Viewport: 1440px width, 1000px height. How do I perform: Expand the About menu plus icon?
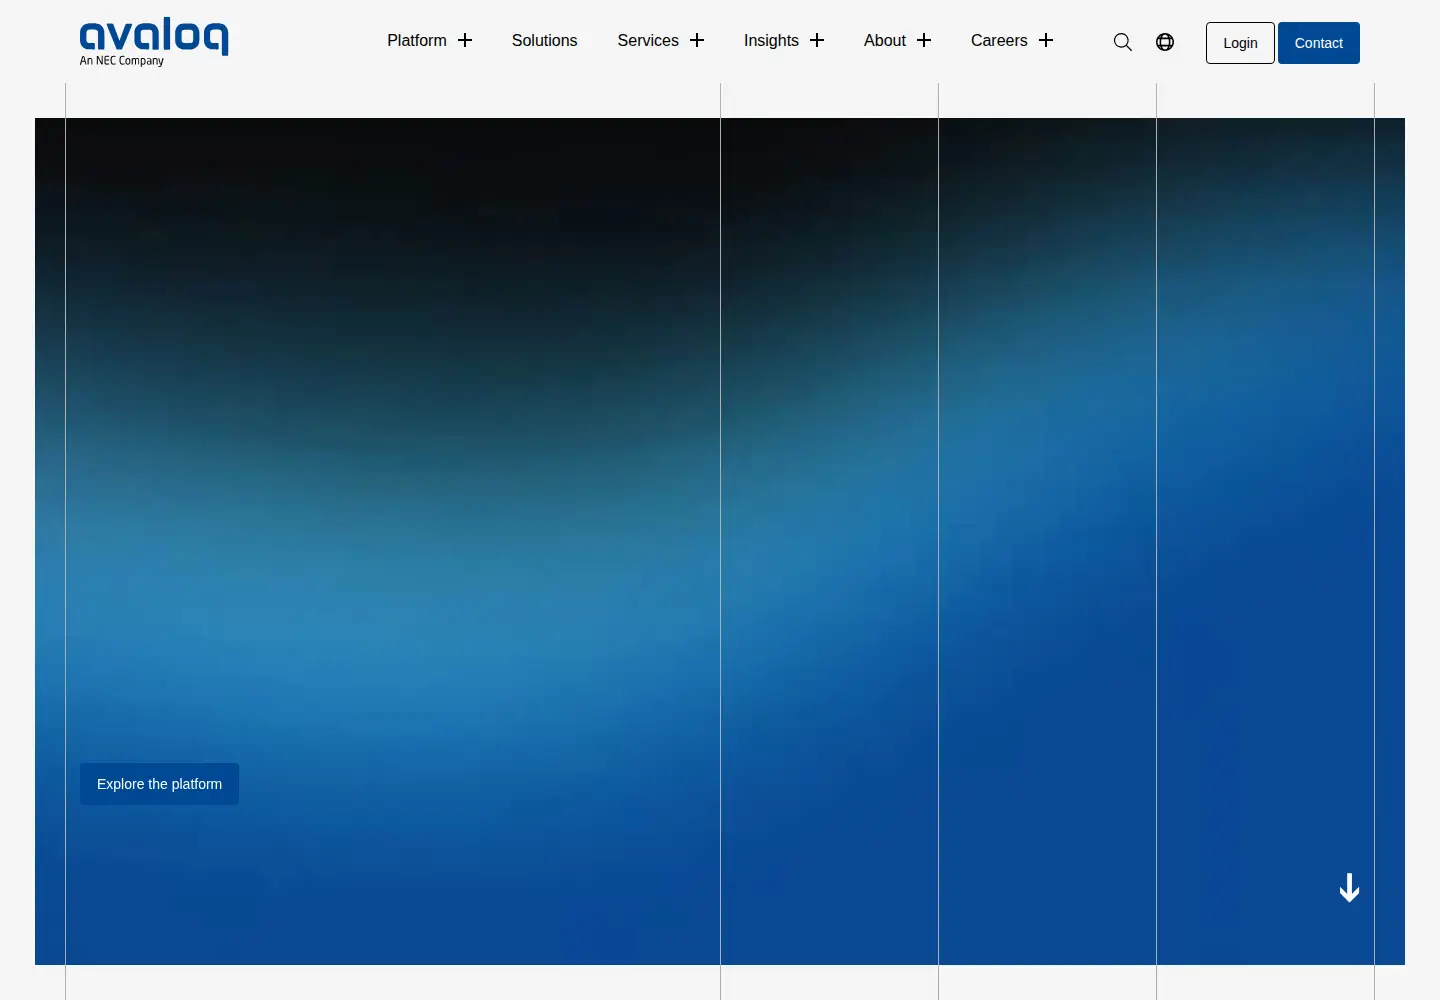point(924,40)
